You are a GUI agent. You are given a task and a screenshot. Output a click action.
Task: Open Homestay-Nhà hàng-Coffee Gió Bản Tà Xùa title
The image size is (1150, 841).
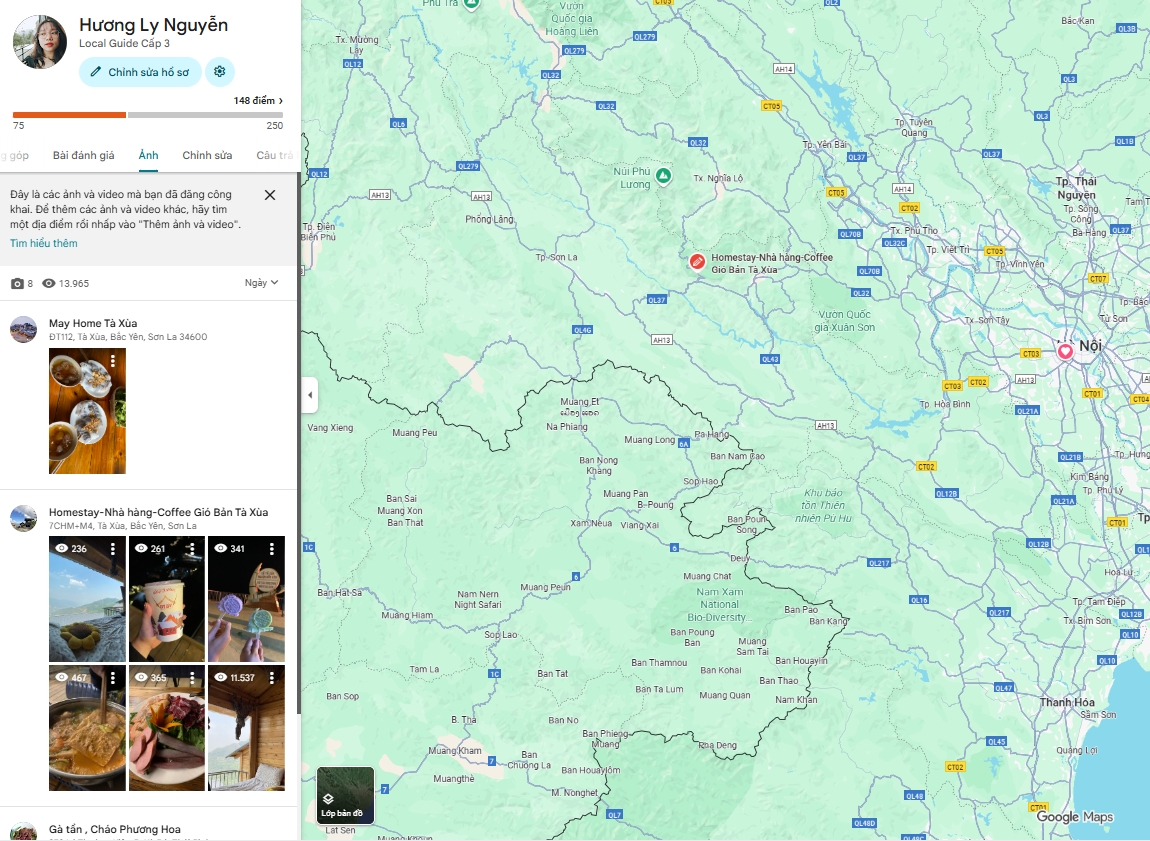click(158, 513)
